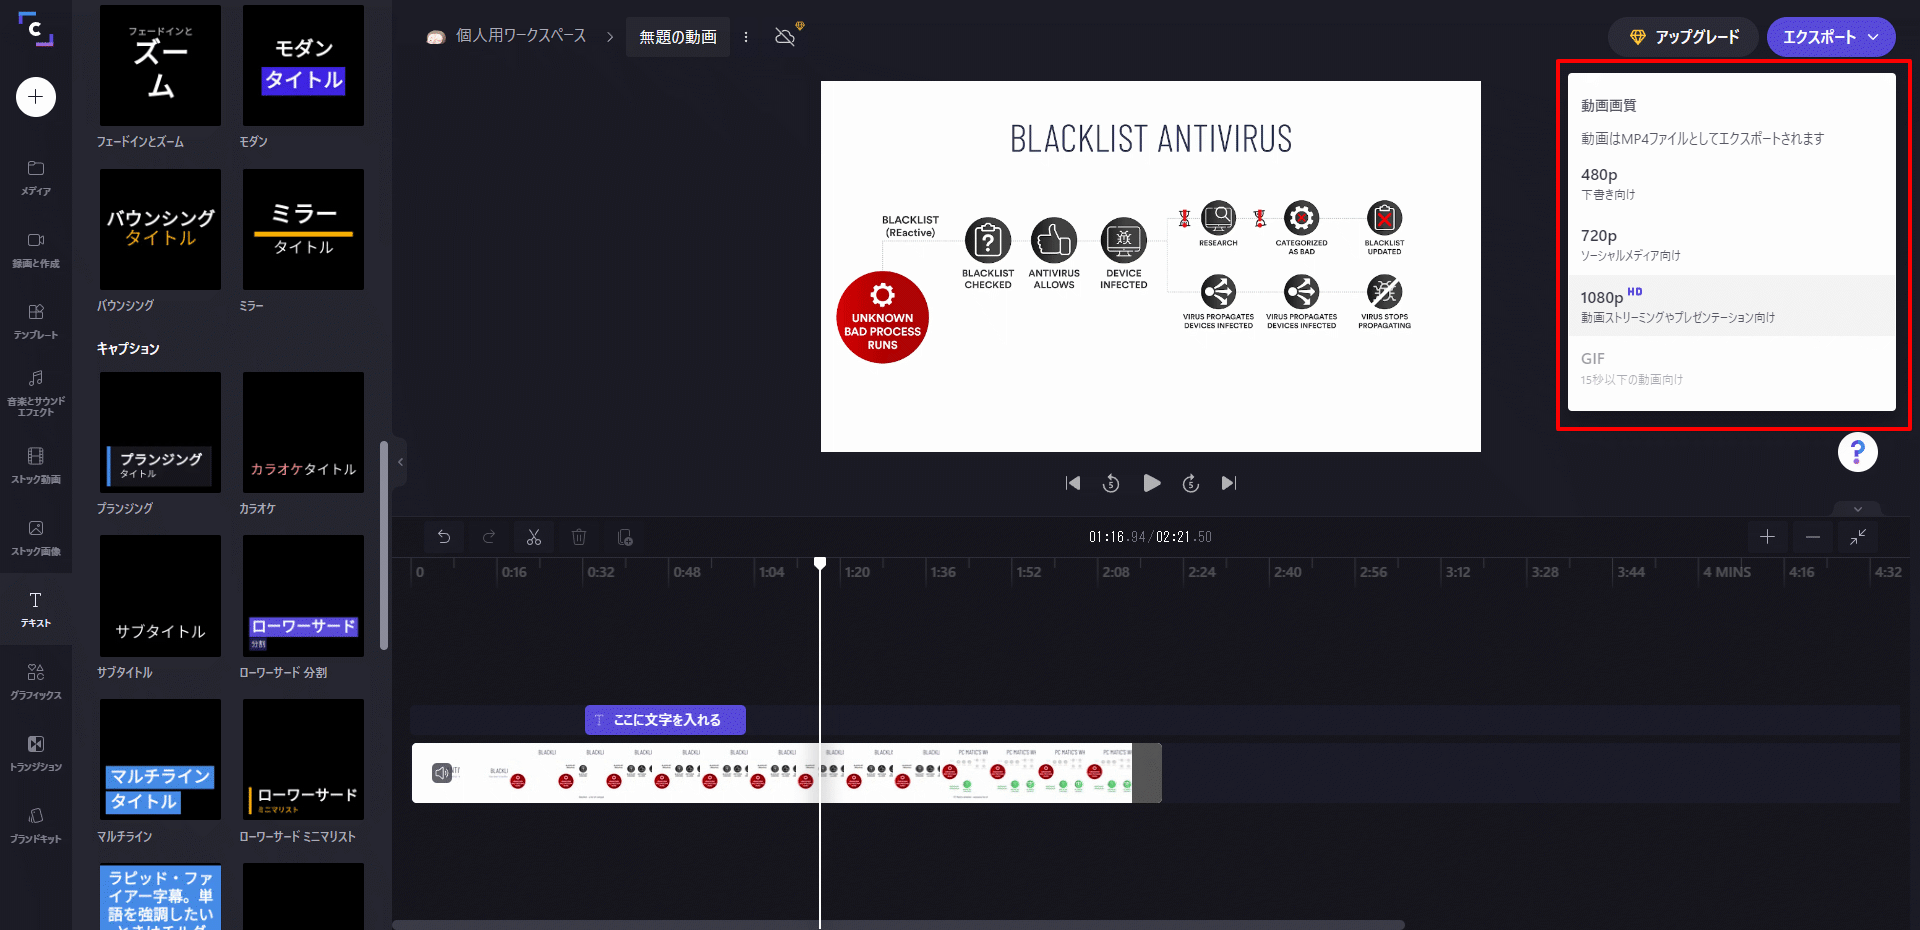This screenshot has height=930, width=1920.
Task: Choose the 480p 下書き向け quality option
Action: [1731, 183]
